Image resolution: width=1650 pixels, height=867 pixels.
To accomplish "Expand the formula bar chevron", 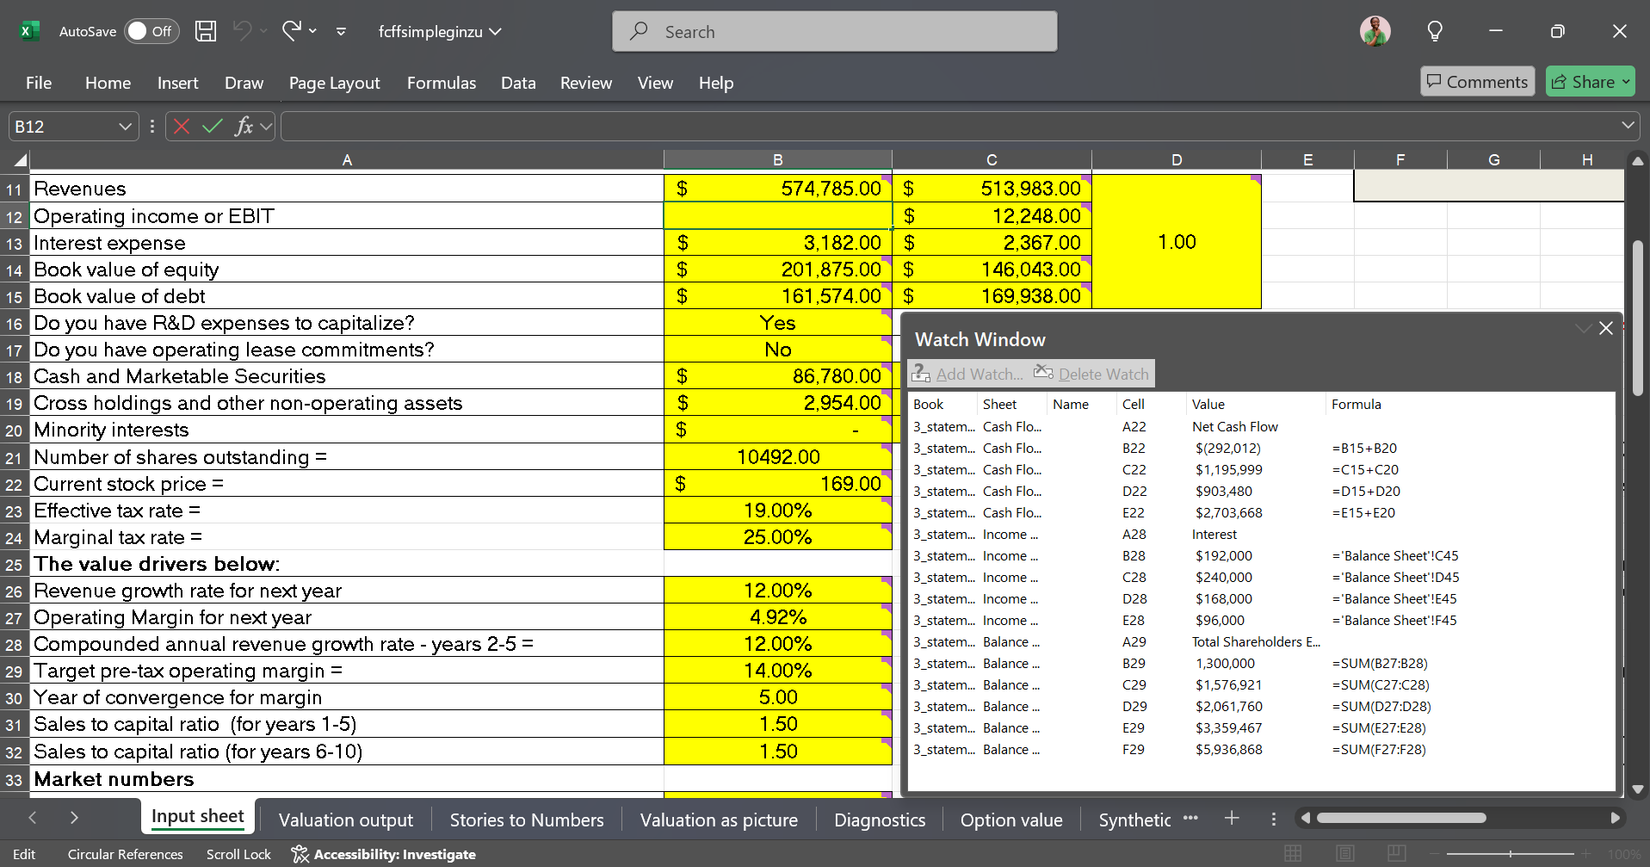I will click(x=1628, y=125).
